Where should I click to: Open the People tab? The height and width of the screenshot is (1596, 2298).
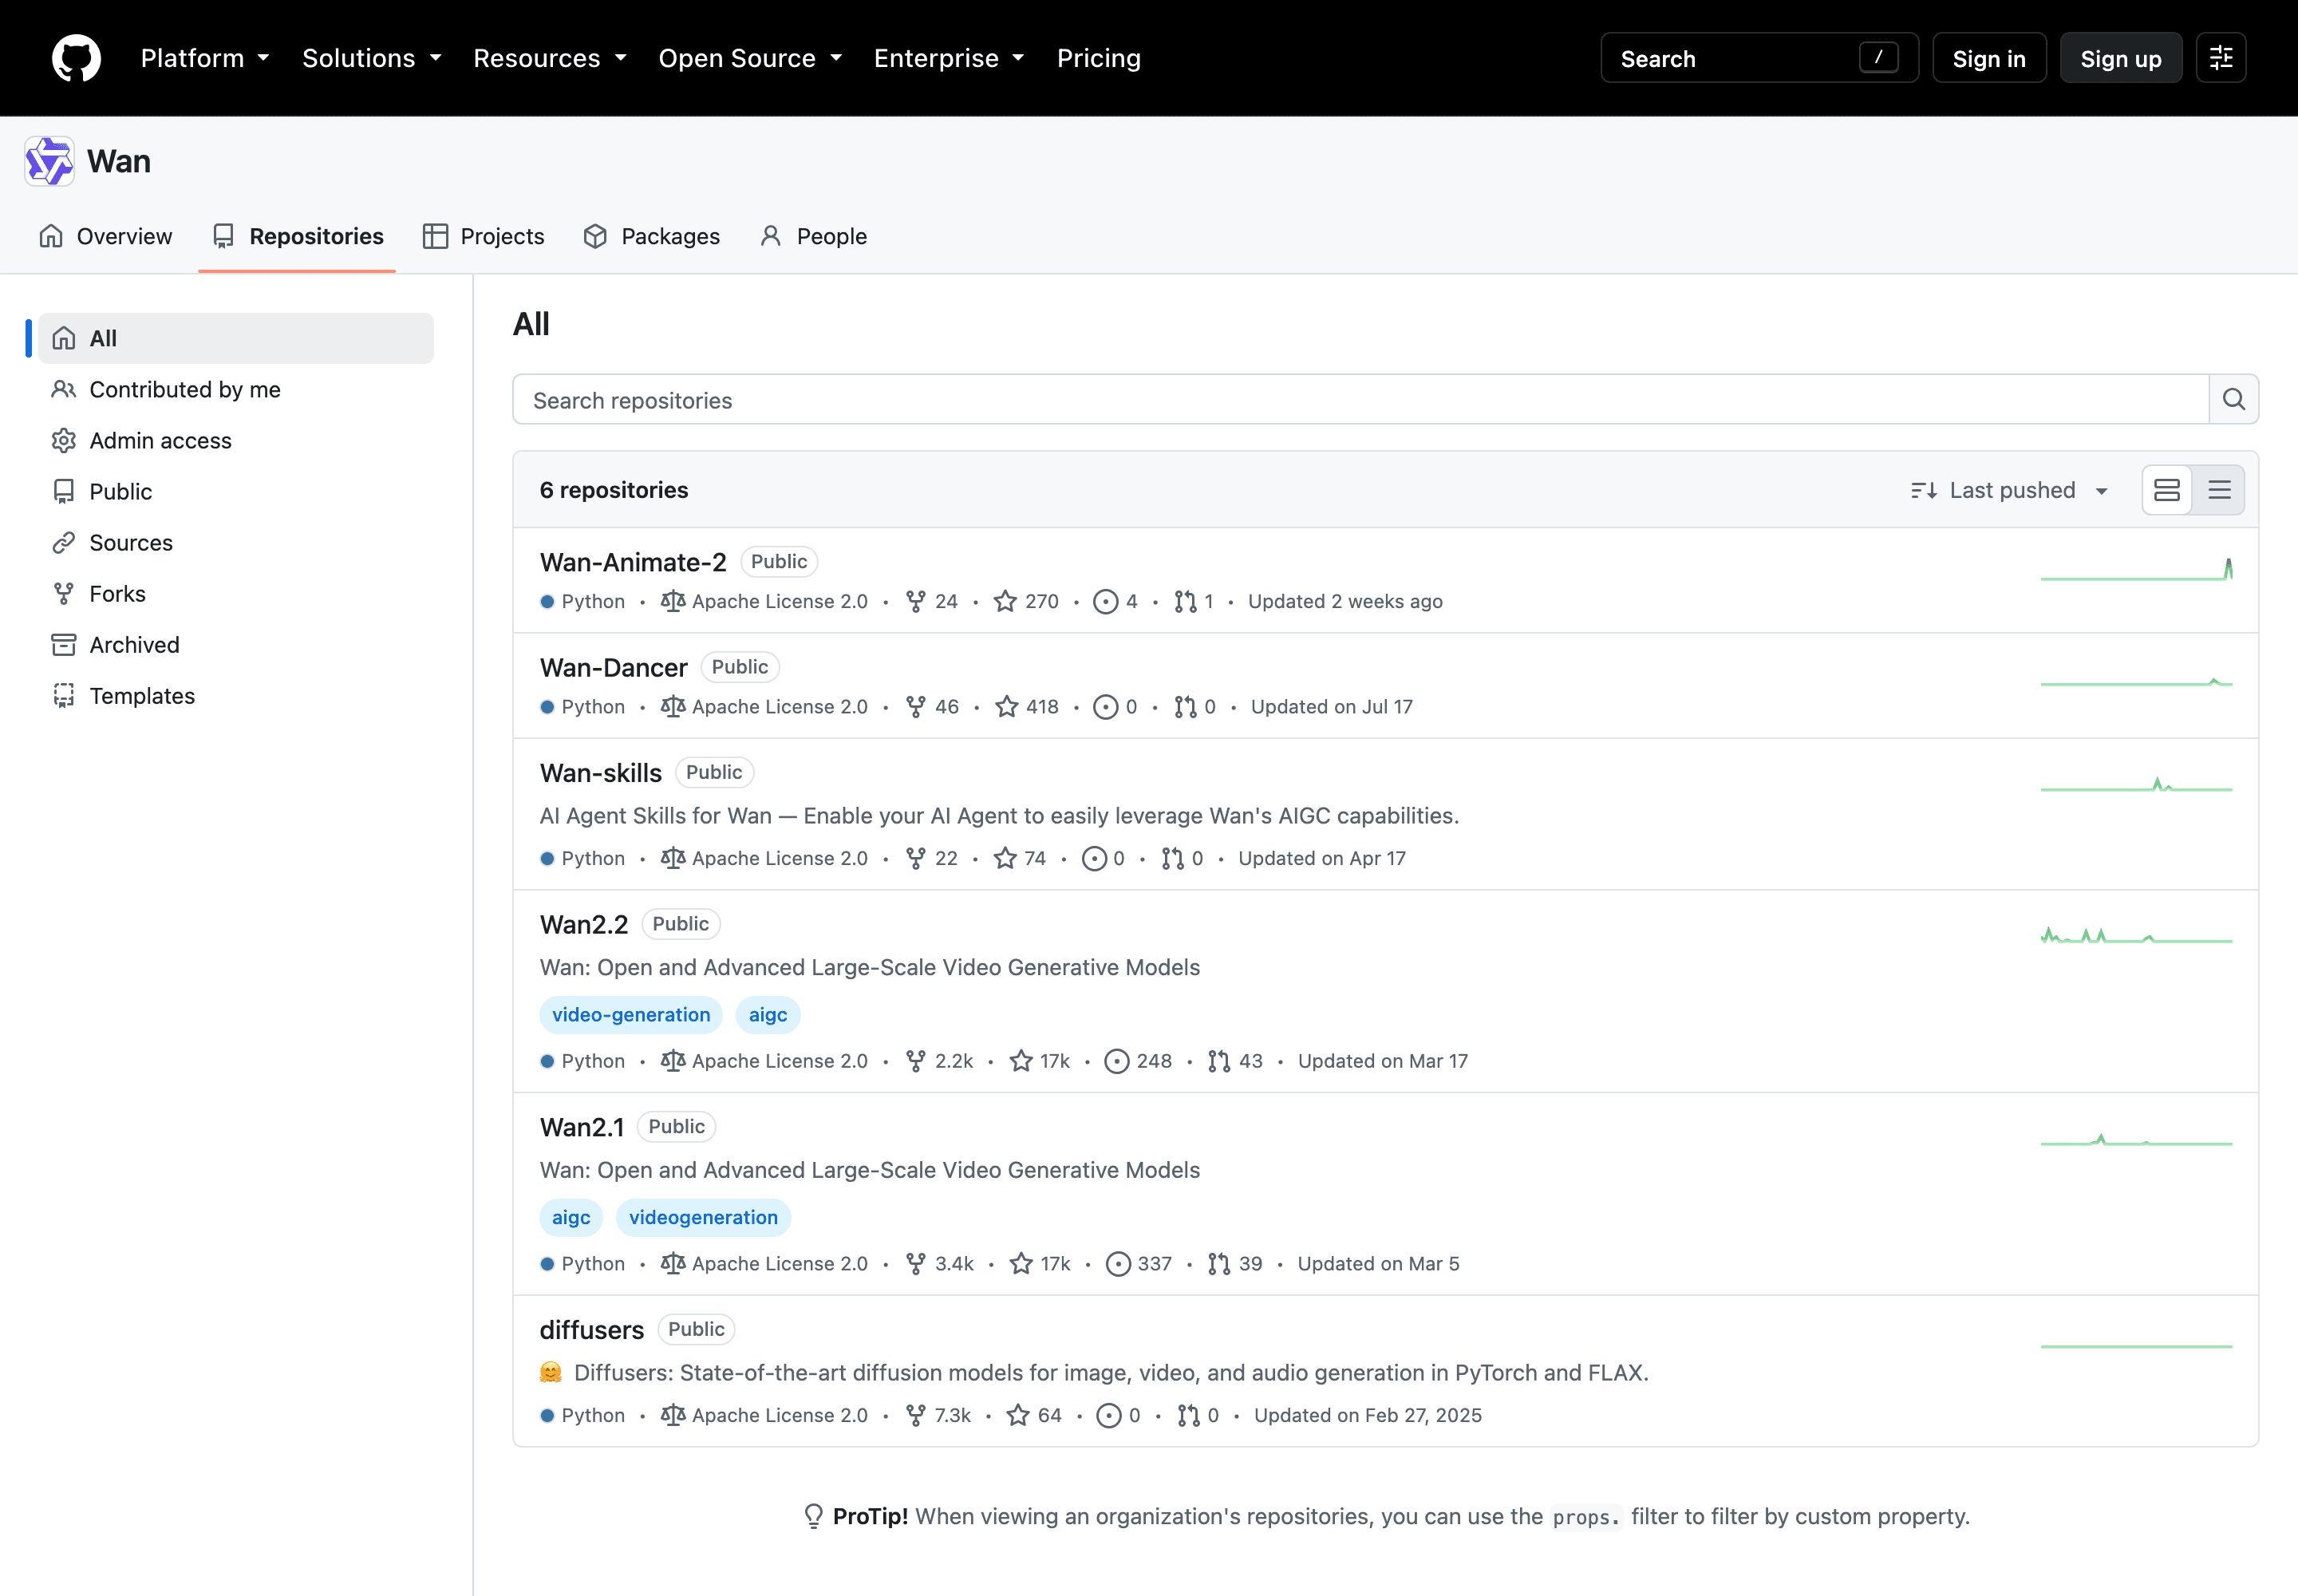coord(813,236)
